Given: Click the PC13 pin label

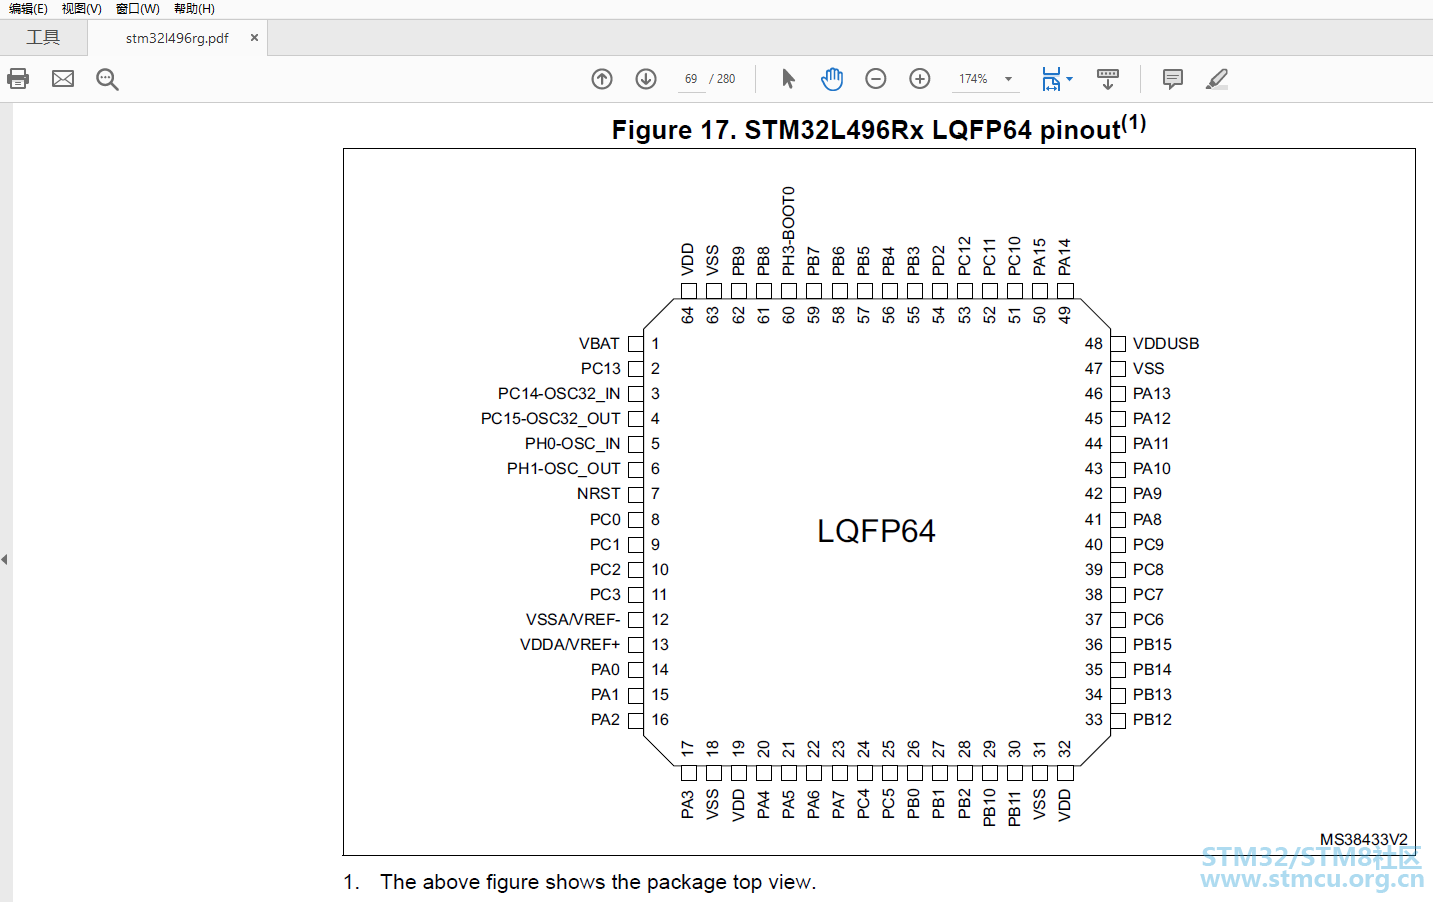Looking at the screenshot, I should (x=600, y=369).
